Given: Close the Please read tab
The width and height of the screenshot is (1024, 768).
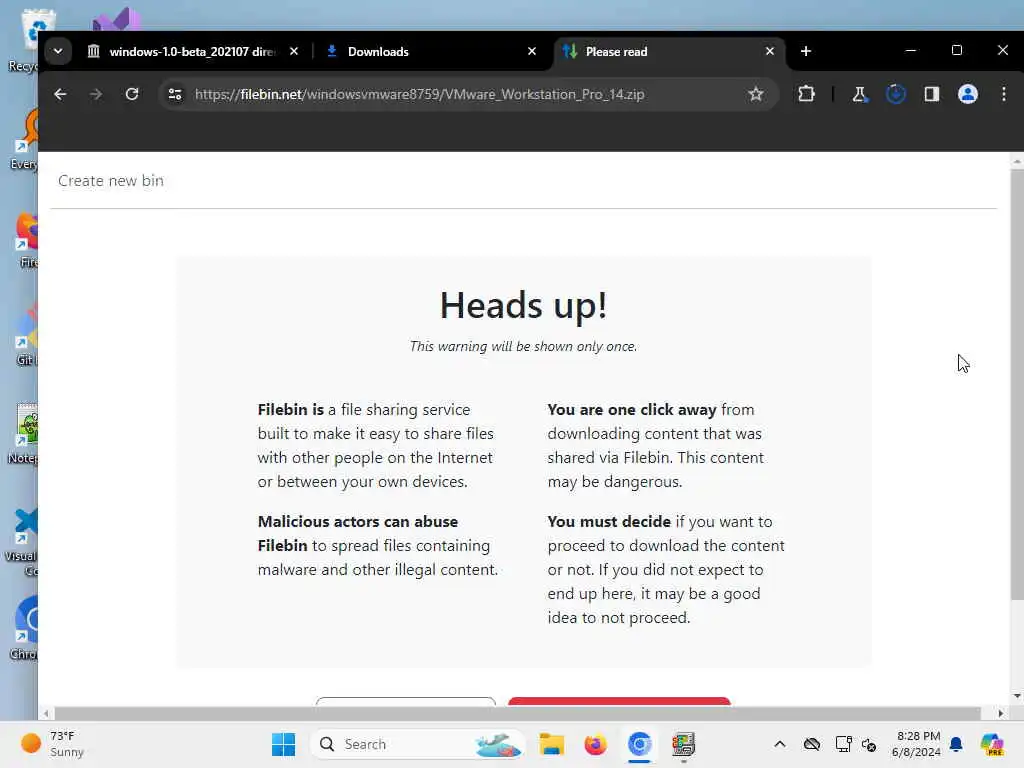Looking at the screenshot, I should [770, 51].
